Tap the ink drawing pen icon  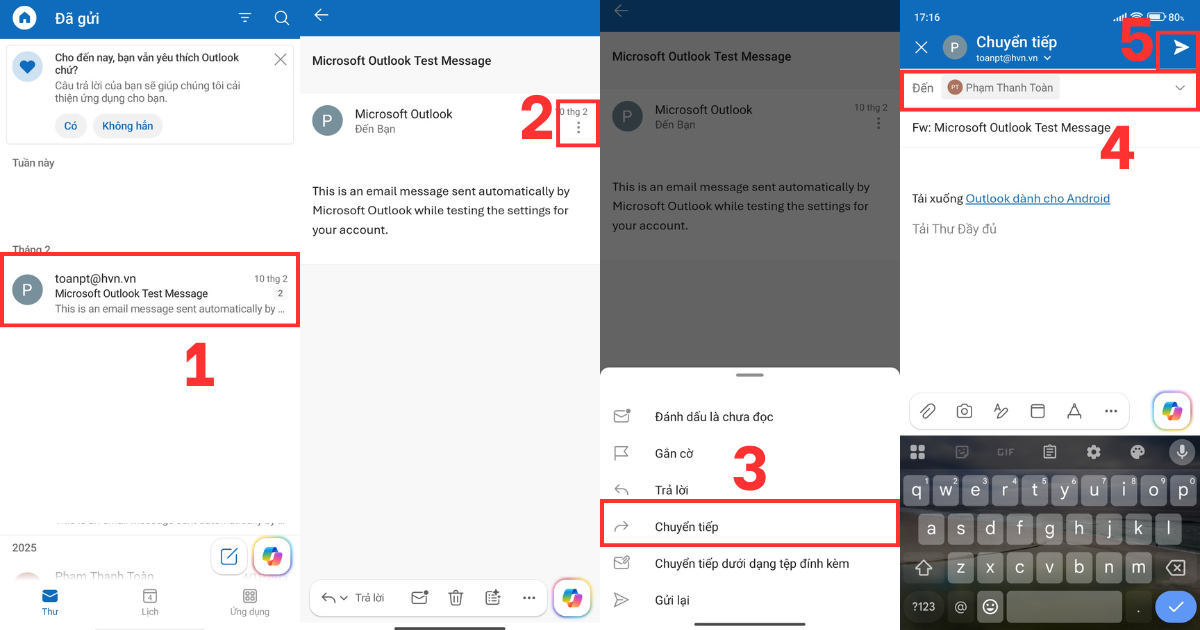pyautogui.click(x=1001, y=411)
